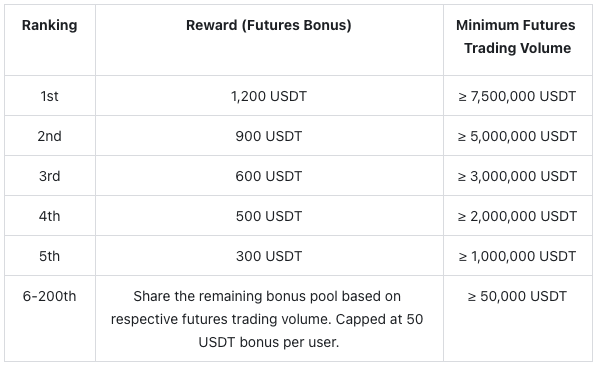Select the 3rd ranking cell
This screenshot has width=597, height=365.
point(50,176)
